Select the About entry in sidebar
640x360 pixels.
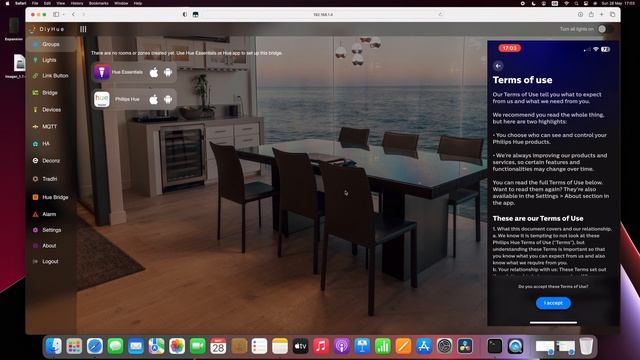(x=49, y=246)
